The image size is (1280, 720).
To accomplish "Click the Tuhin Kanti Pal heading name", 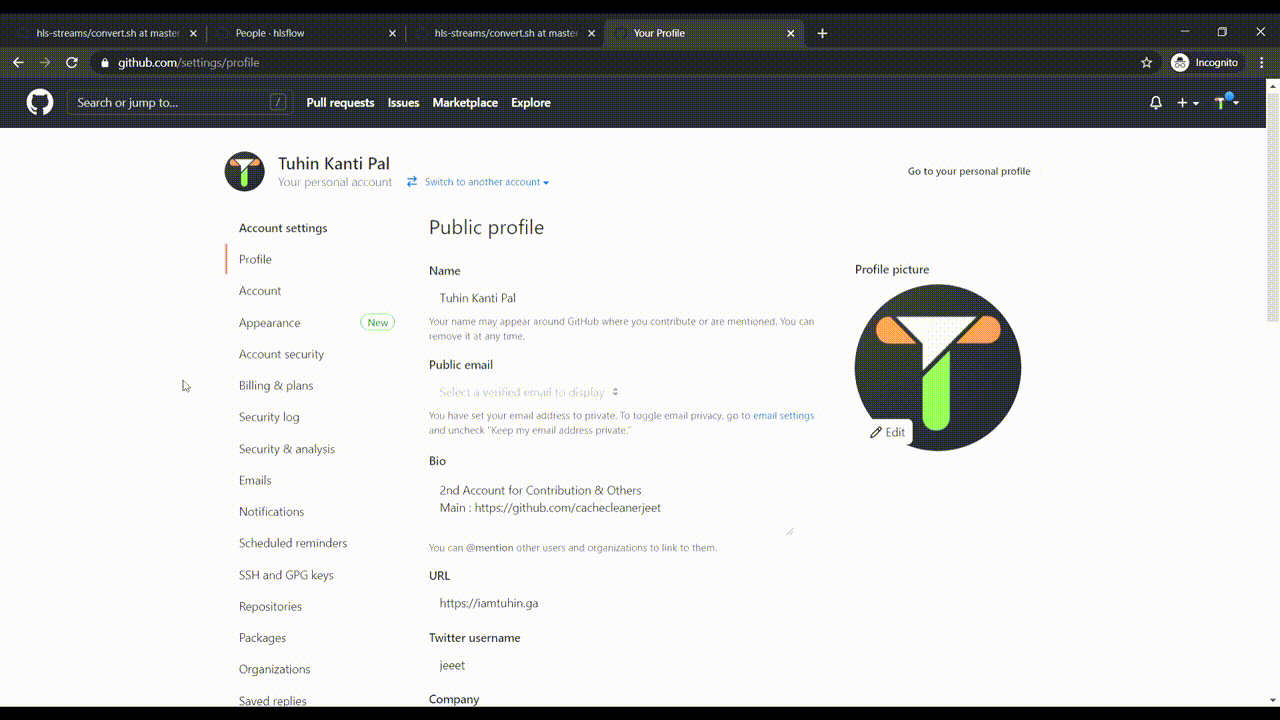I will [x=334, y=164].
